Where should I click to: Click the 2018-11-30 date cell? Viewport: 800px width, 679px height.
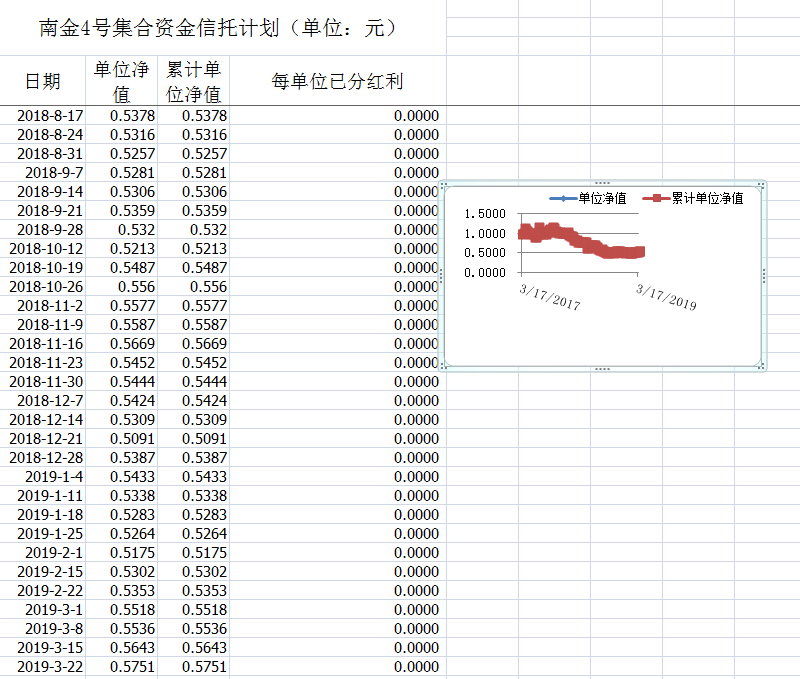43,382
